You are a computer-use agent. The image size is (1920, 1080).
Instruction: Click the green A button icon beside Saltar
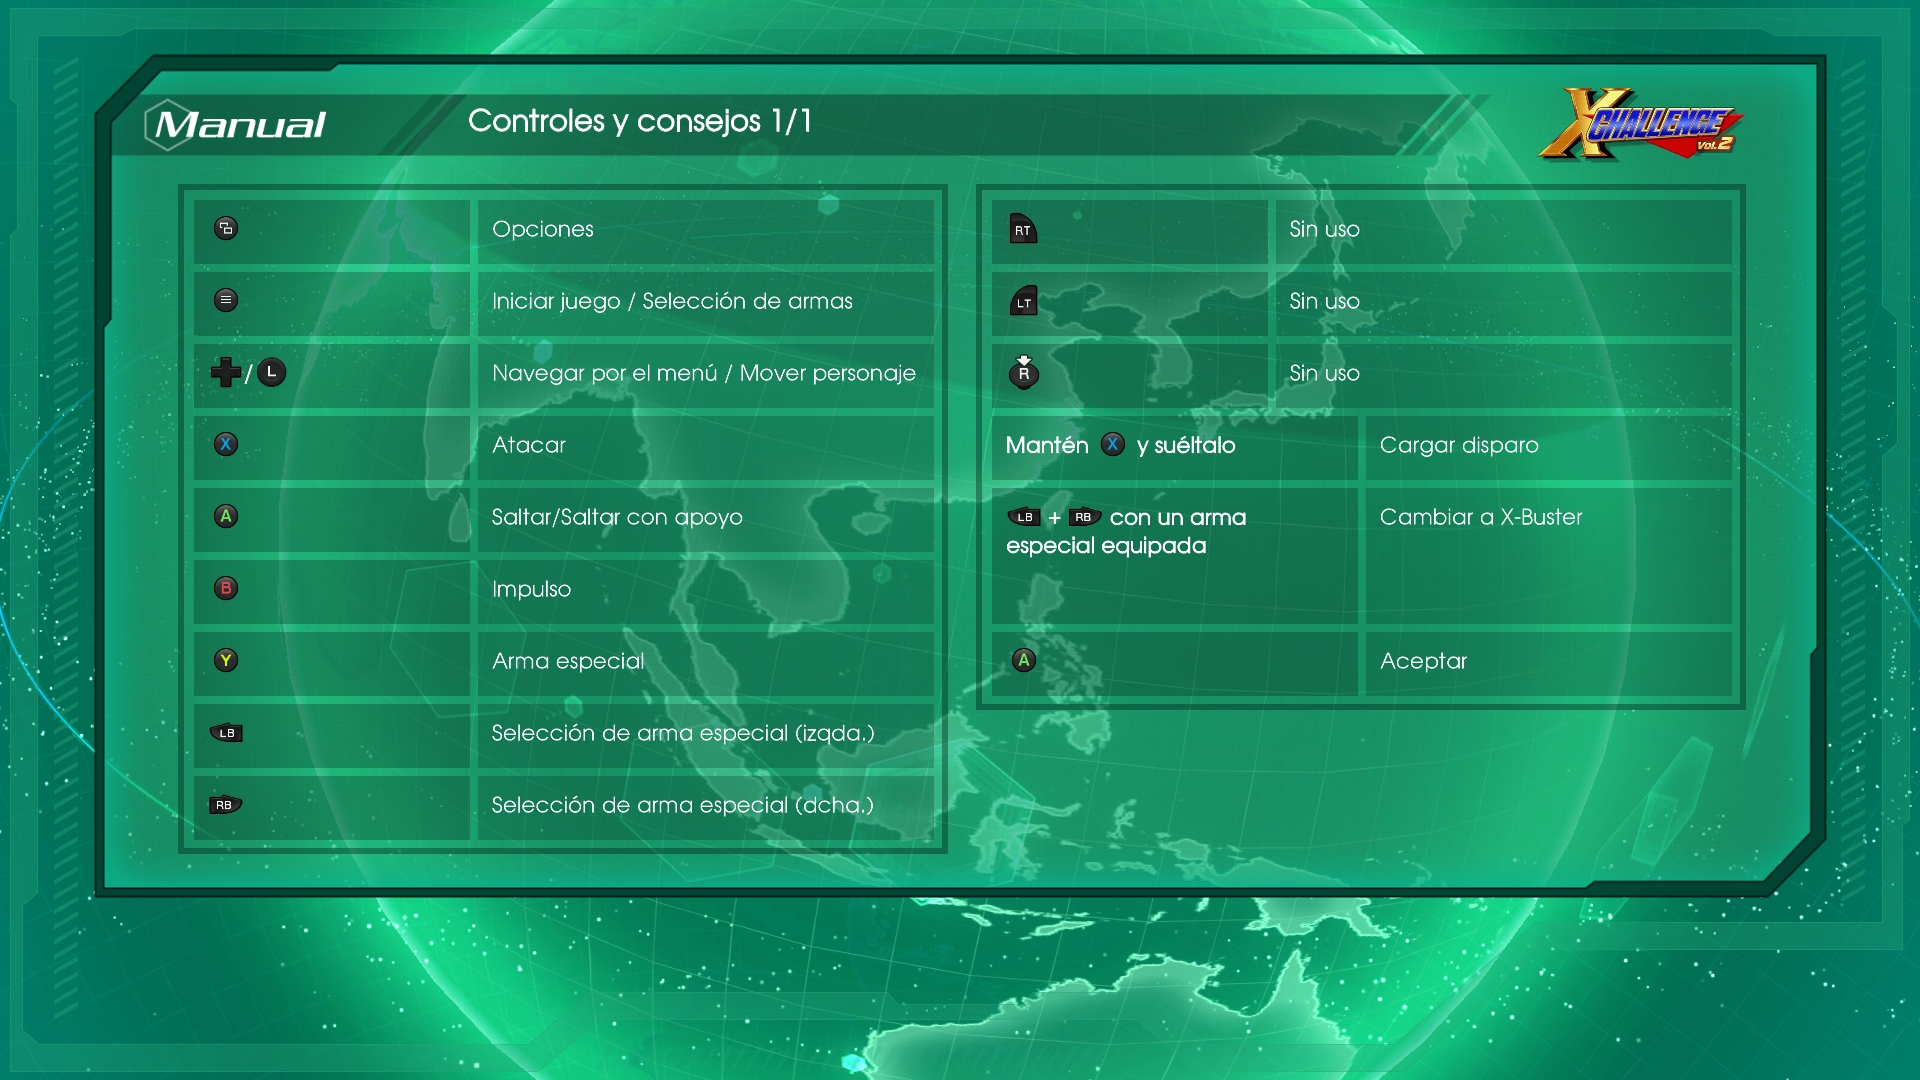pos(226,516)
